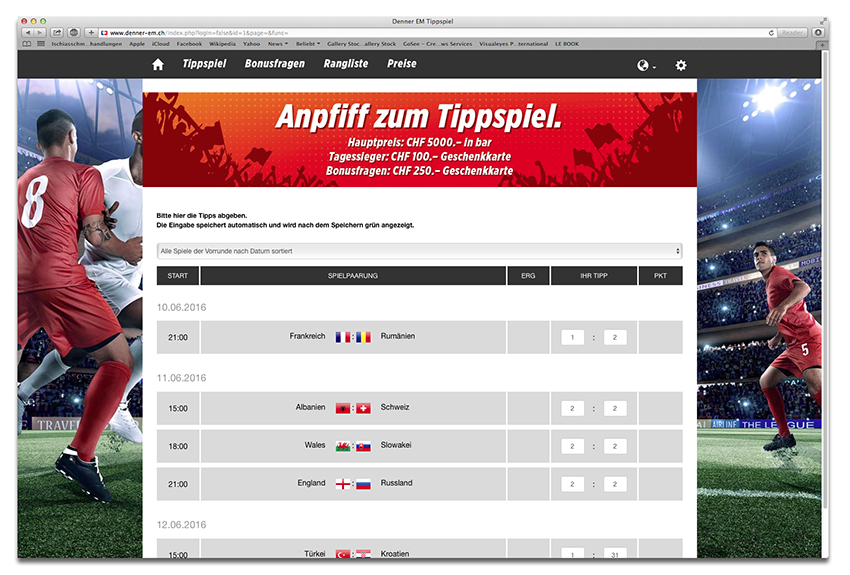This screenshot has width=850, height=575.
Task: Open the Yahoo bookmark
Action: pos(251,44)
